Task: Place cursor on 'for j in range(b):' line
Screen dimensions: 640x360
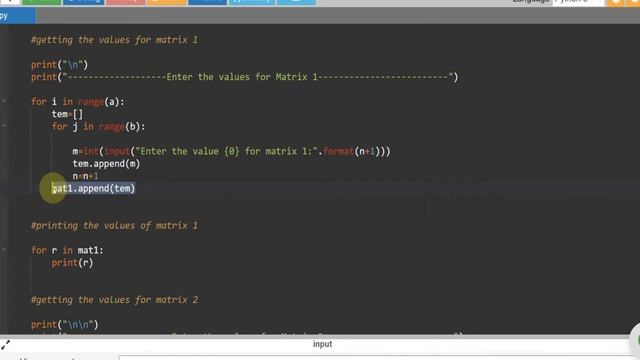Action: (98, 127)
